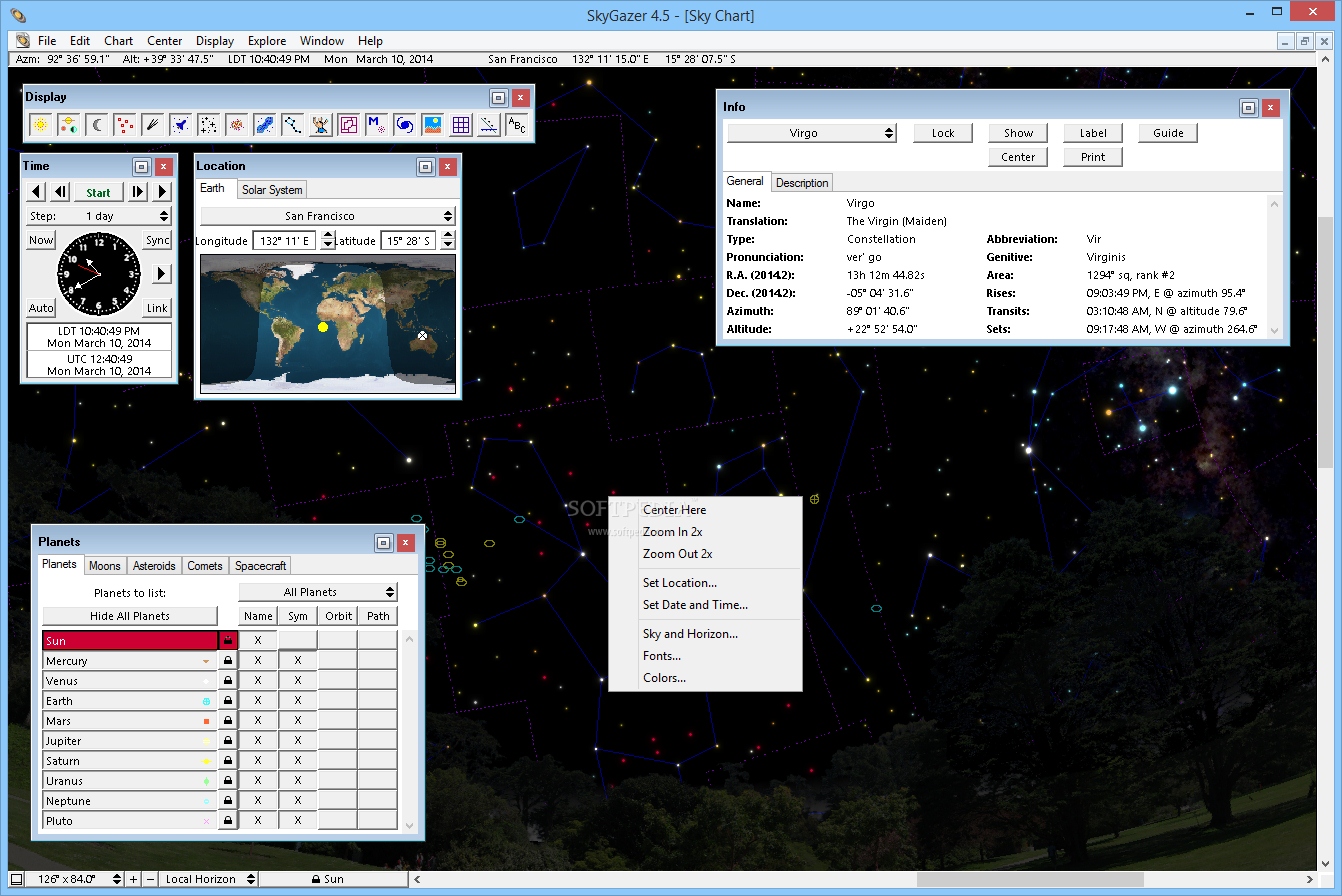
Task: Toggle comets icon in Display panel
Action: pyautogui.click(x=153, y=125)
